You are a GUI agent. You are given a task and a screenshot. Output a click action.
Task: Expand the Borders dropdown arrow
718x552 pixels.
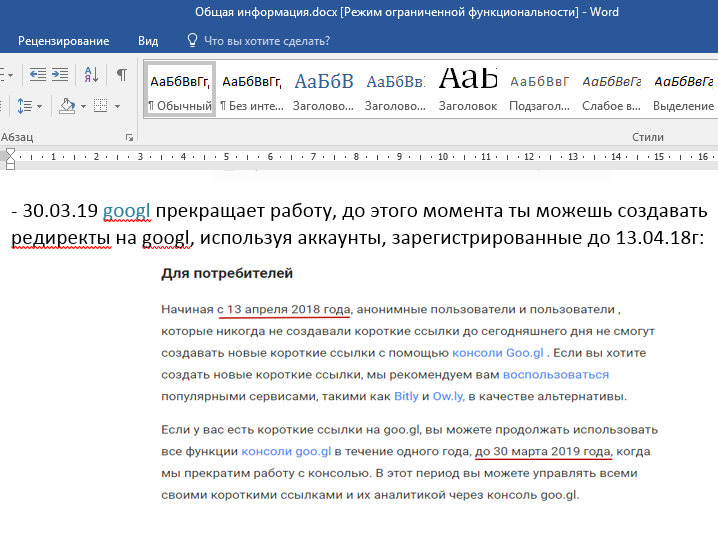pos(117,107)
